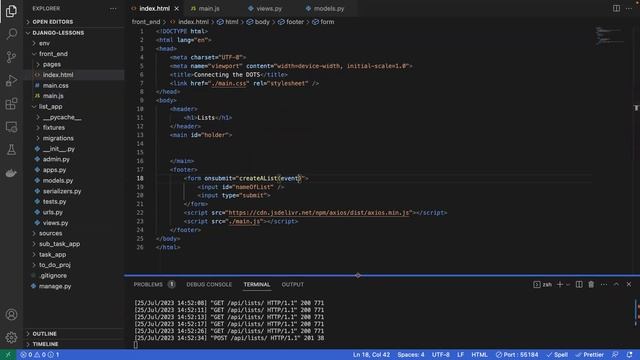
Task: Open the Source Control view
Action: [11, 57]
